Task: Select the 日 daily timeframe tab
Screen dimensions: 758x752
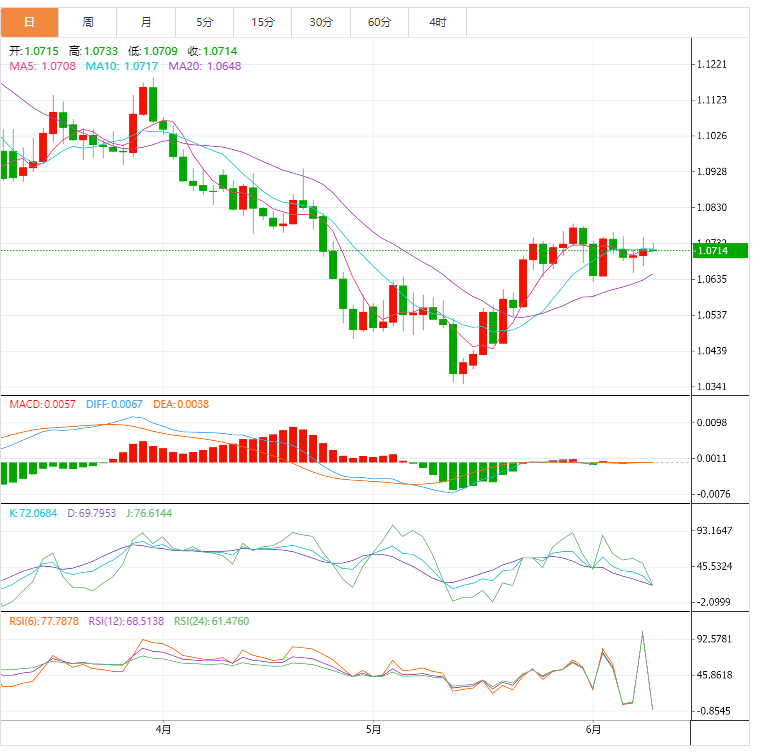Action: (x=29, y=22)
